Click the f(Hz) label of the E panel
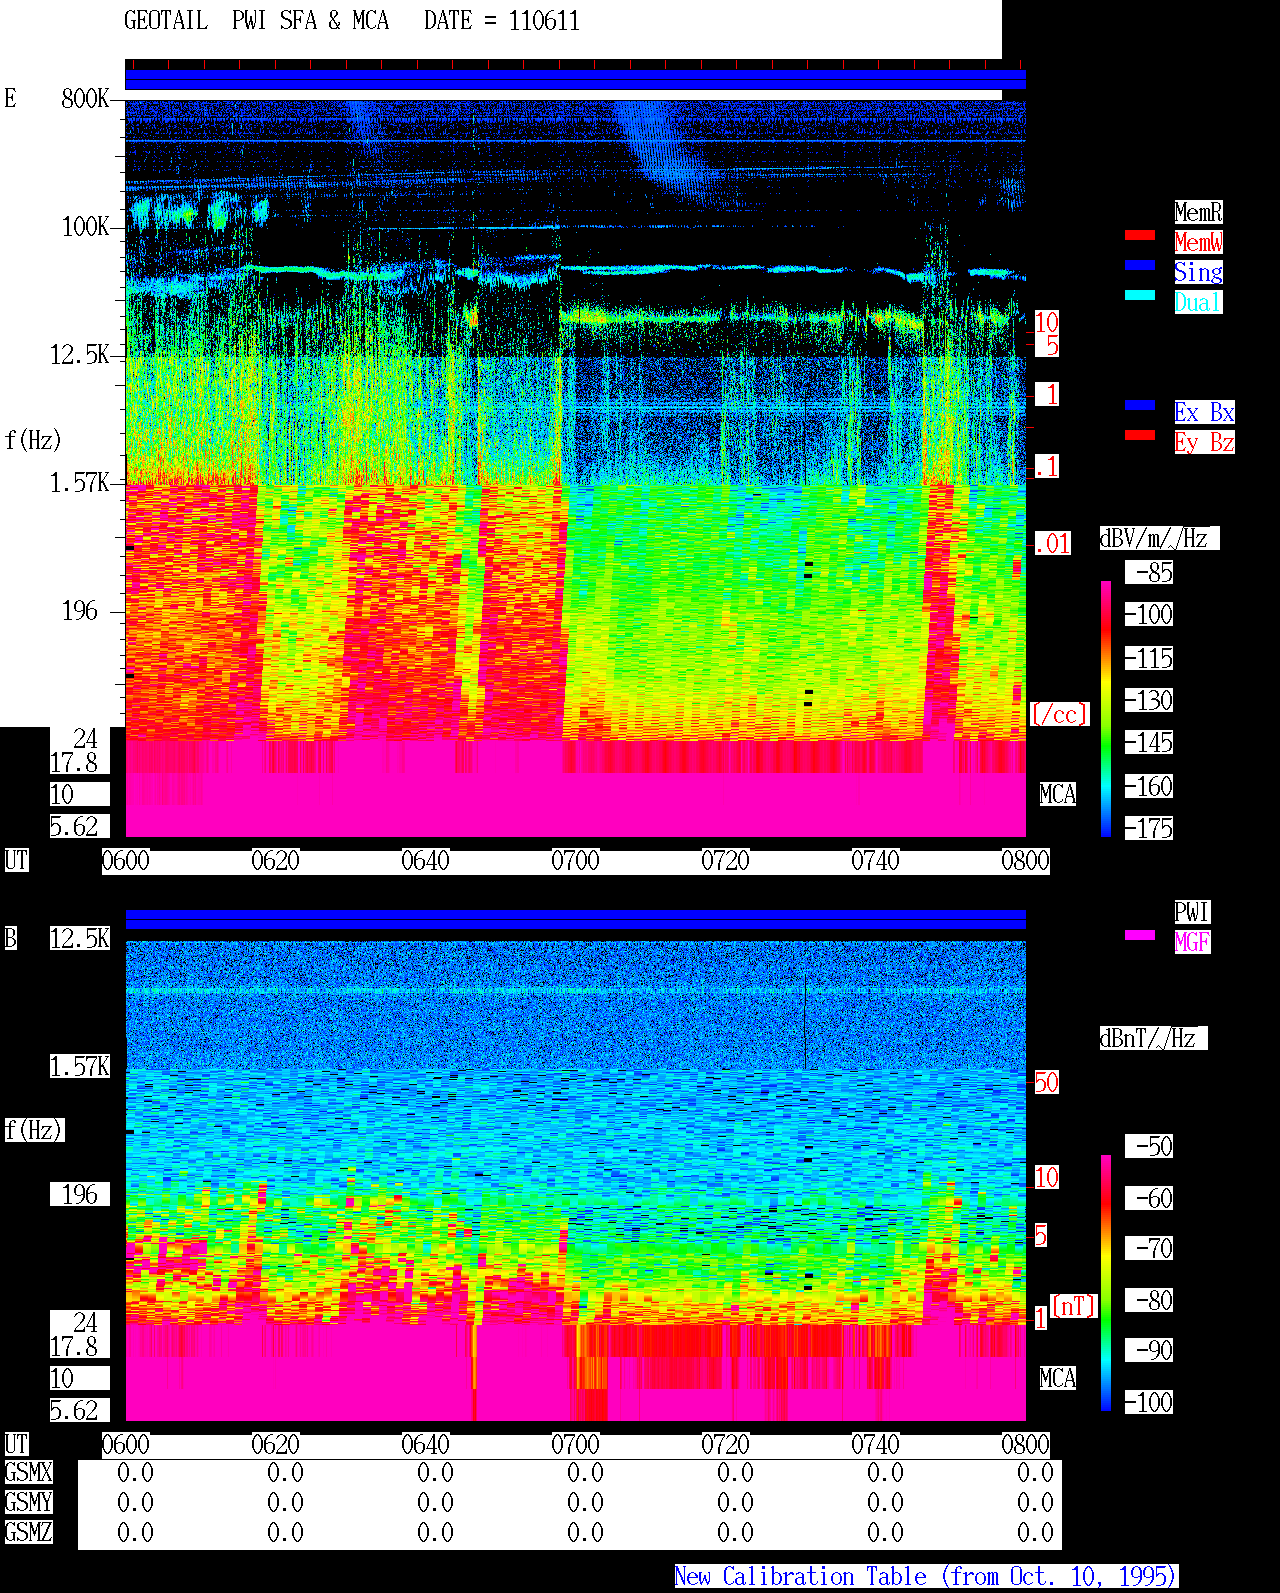The height and width of the screenshot is (1593, 1280). (x=33, y=440)
